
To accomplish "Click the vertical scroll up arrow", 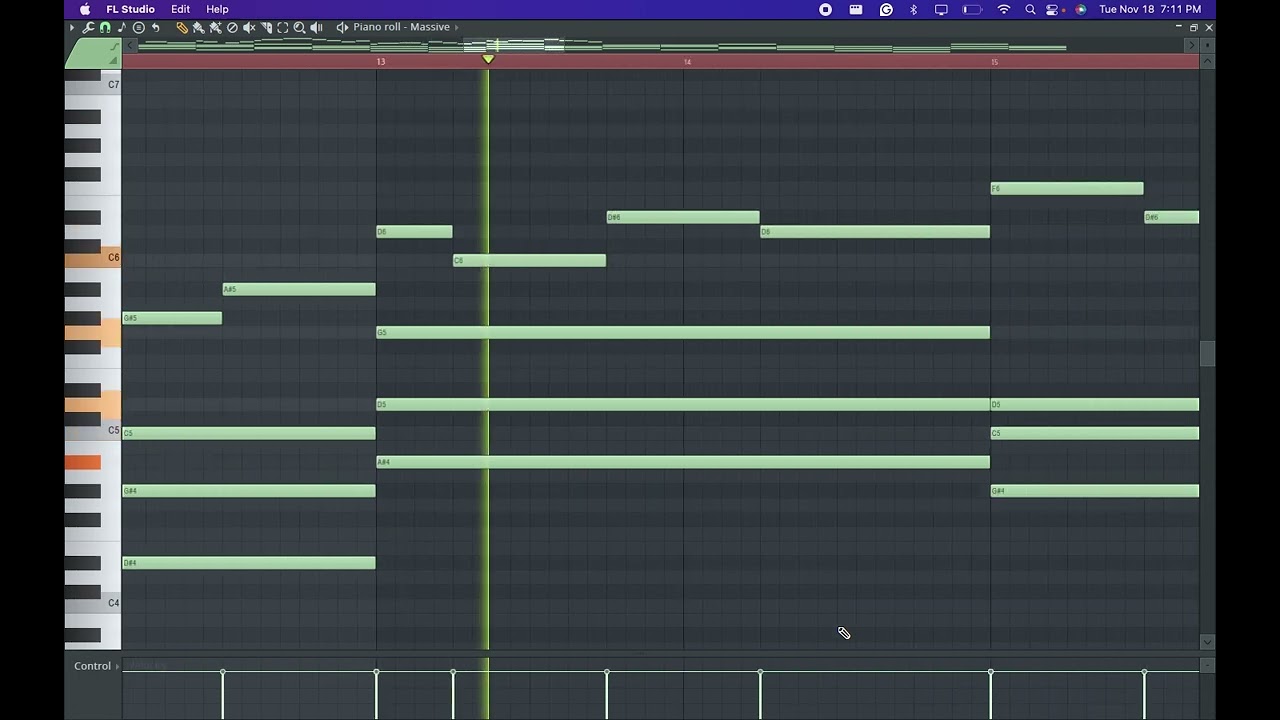I will (x=1207, y=62).
